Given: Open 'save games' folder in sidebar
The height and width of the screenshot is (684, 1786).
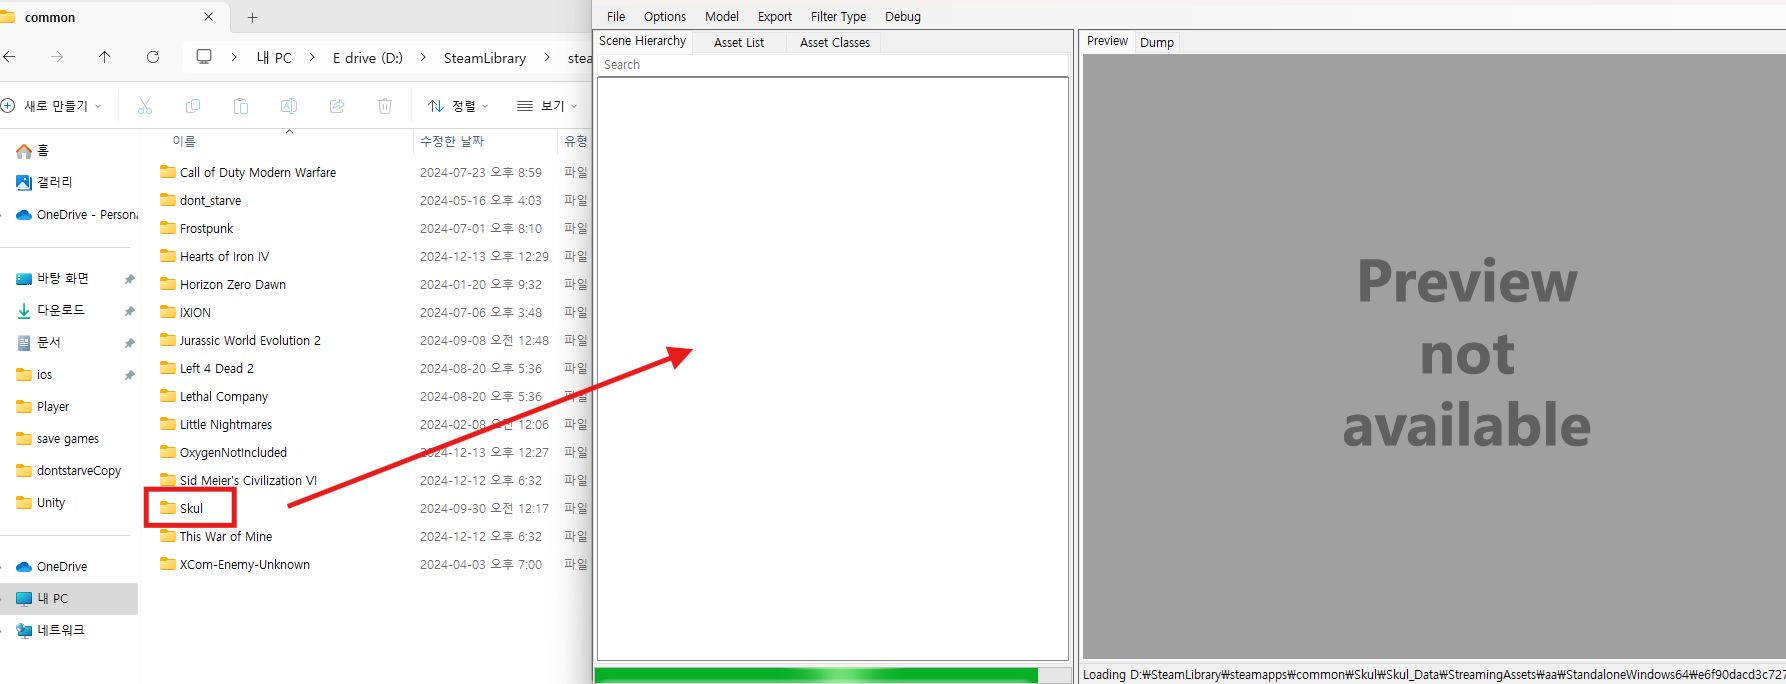Looking at the screenshot, I should point(57,439).
